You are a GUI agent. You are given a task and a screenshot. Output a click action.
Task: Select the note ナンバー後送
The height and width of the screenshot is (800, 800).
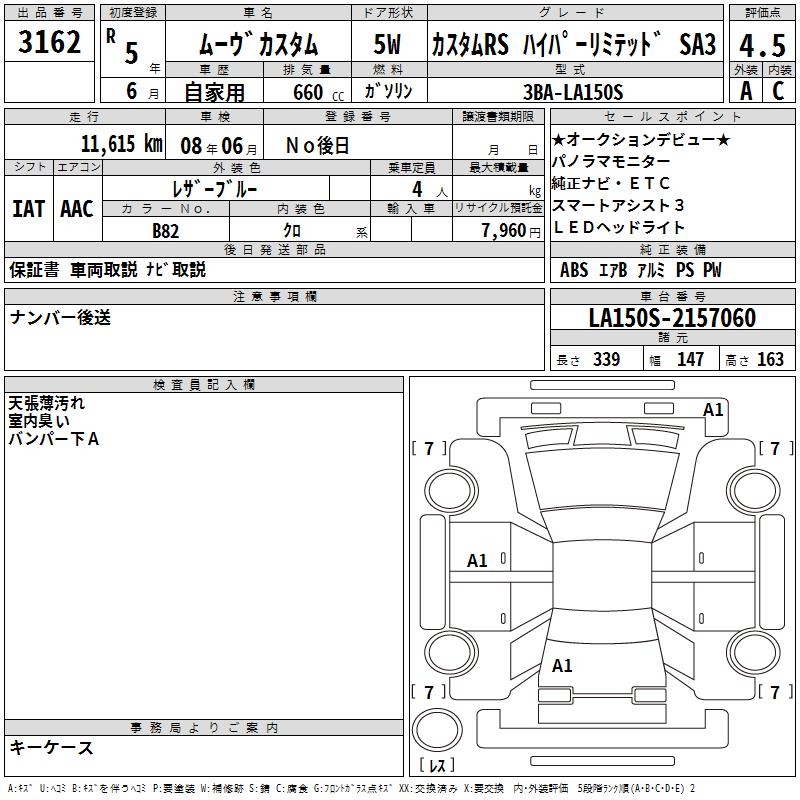(60, 317)
